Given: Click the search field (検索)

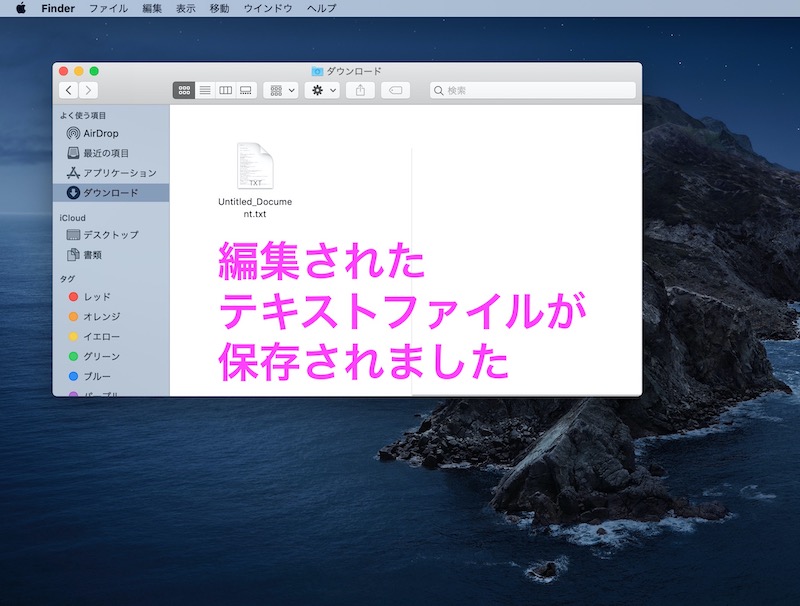Looking at the screenshot, I should click(x=533, y=90).
